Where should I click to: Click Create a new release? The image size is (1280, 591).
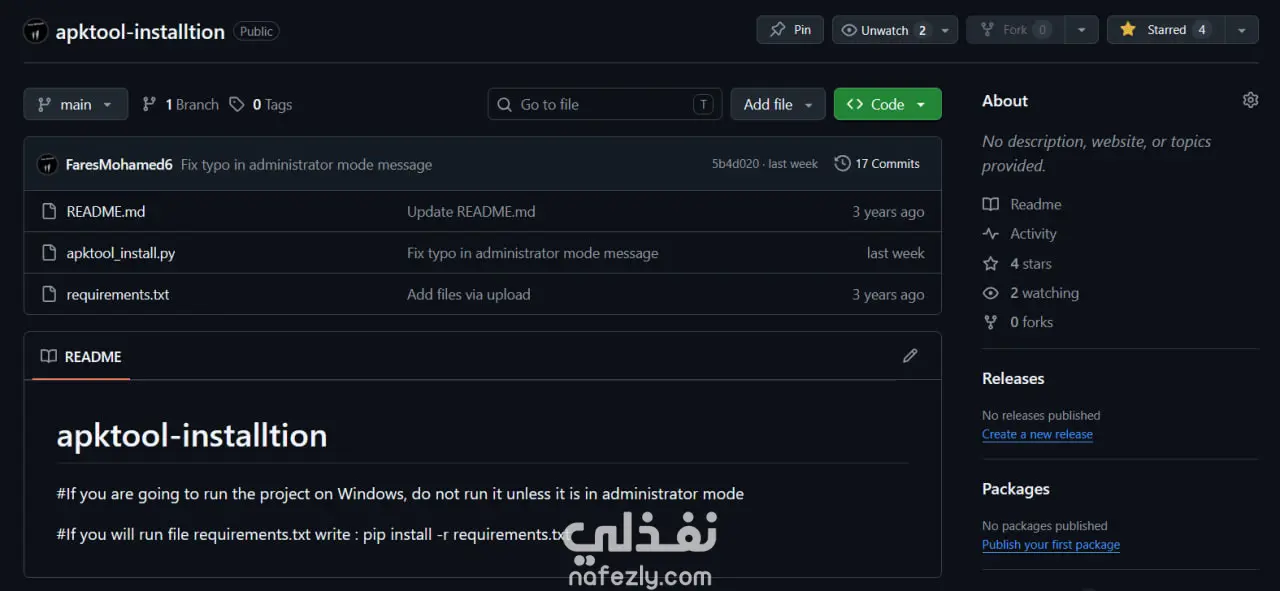(1037, 434)
